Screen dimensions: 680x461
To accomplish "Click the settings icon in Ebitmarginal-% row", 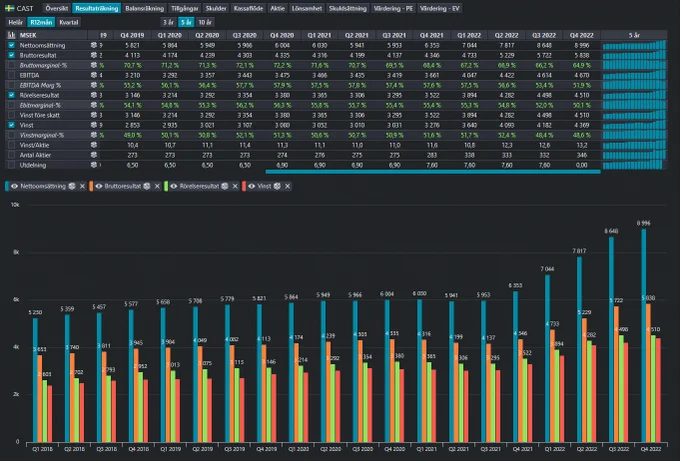I will [x=94, y=105].
